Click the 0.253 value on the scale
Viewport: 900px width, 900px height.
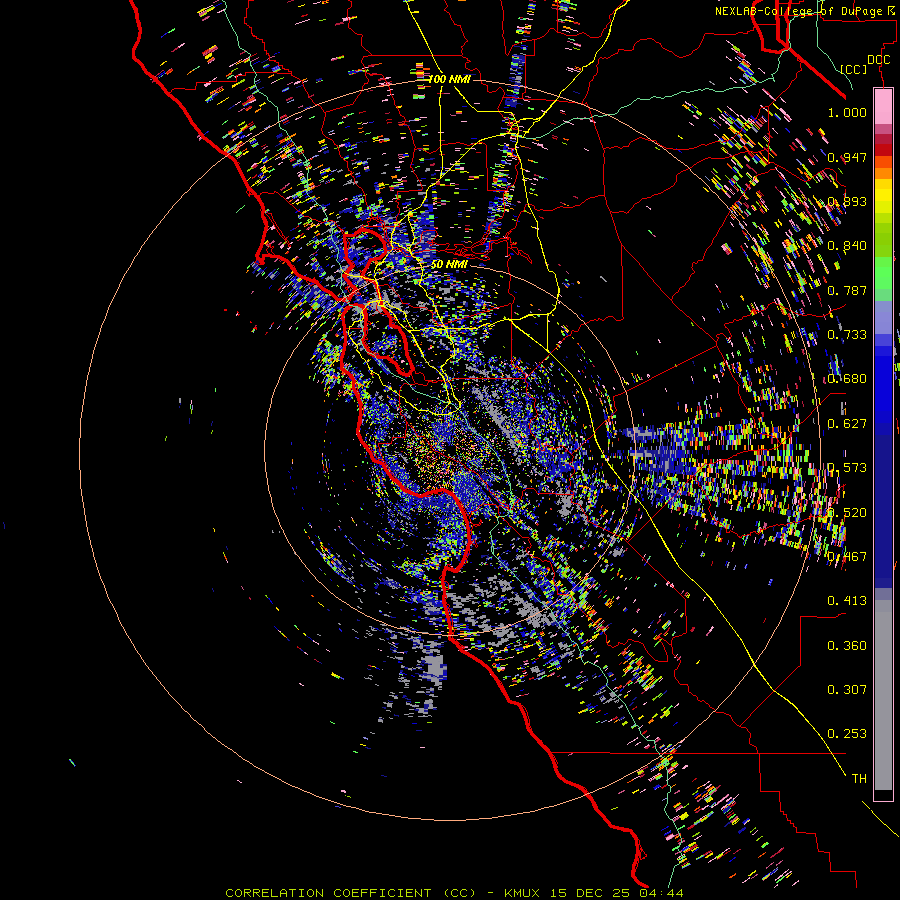tap(847, 734)
